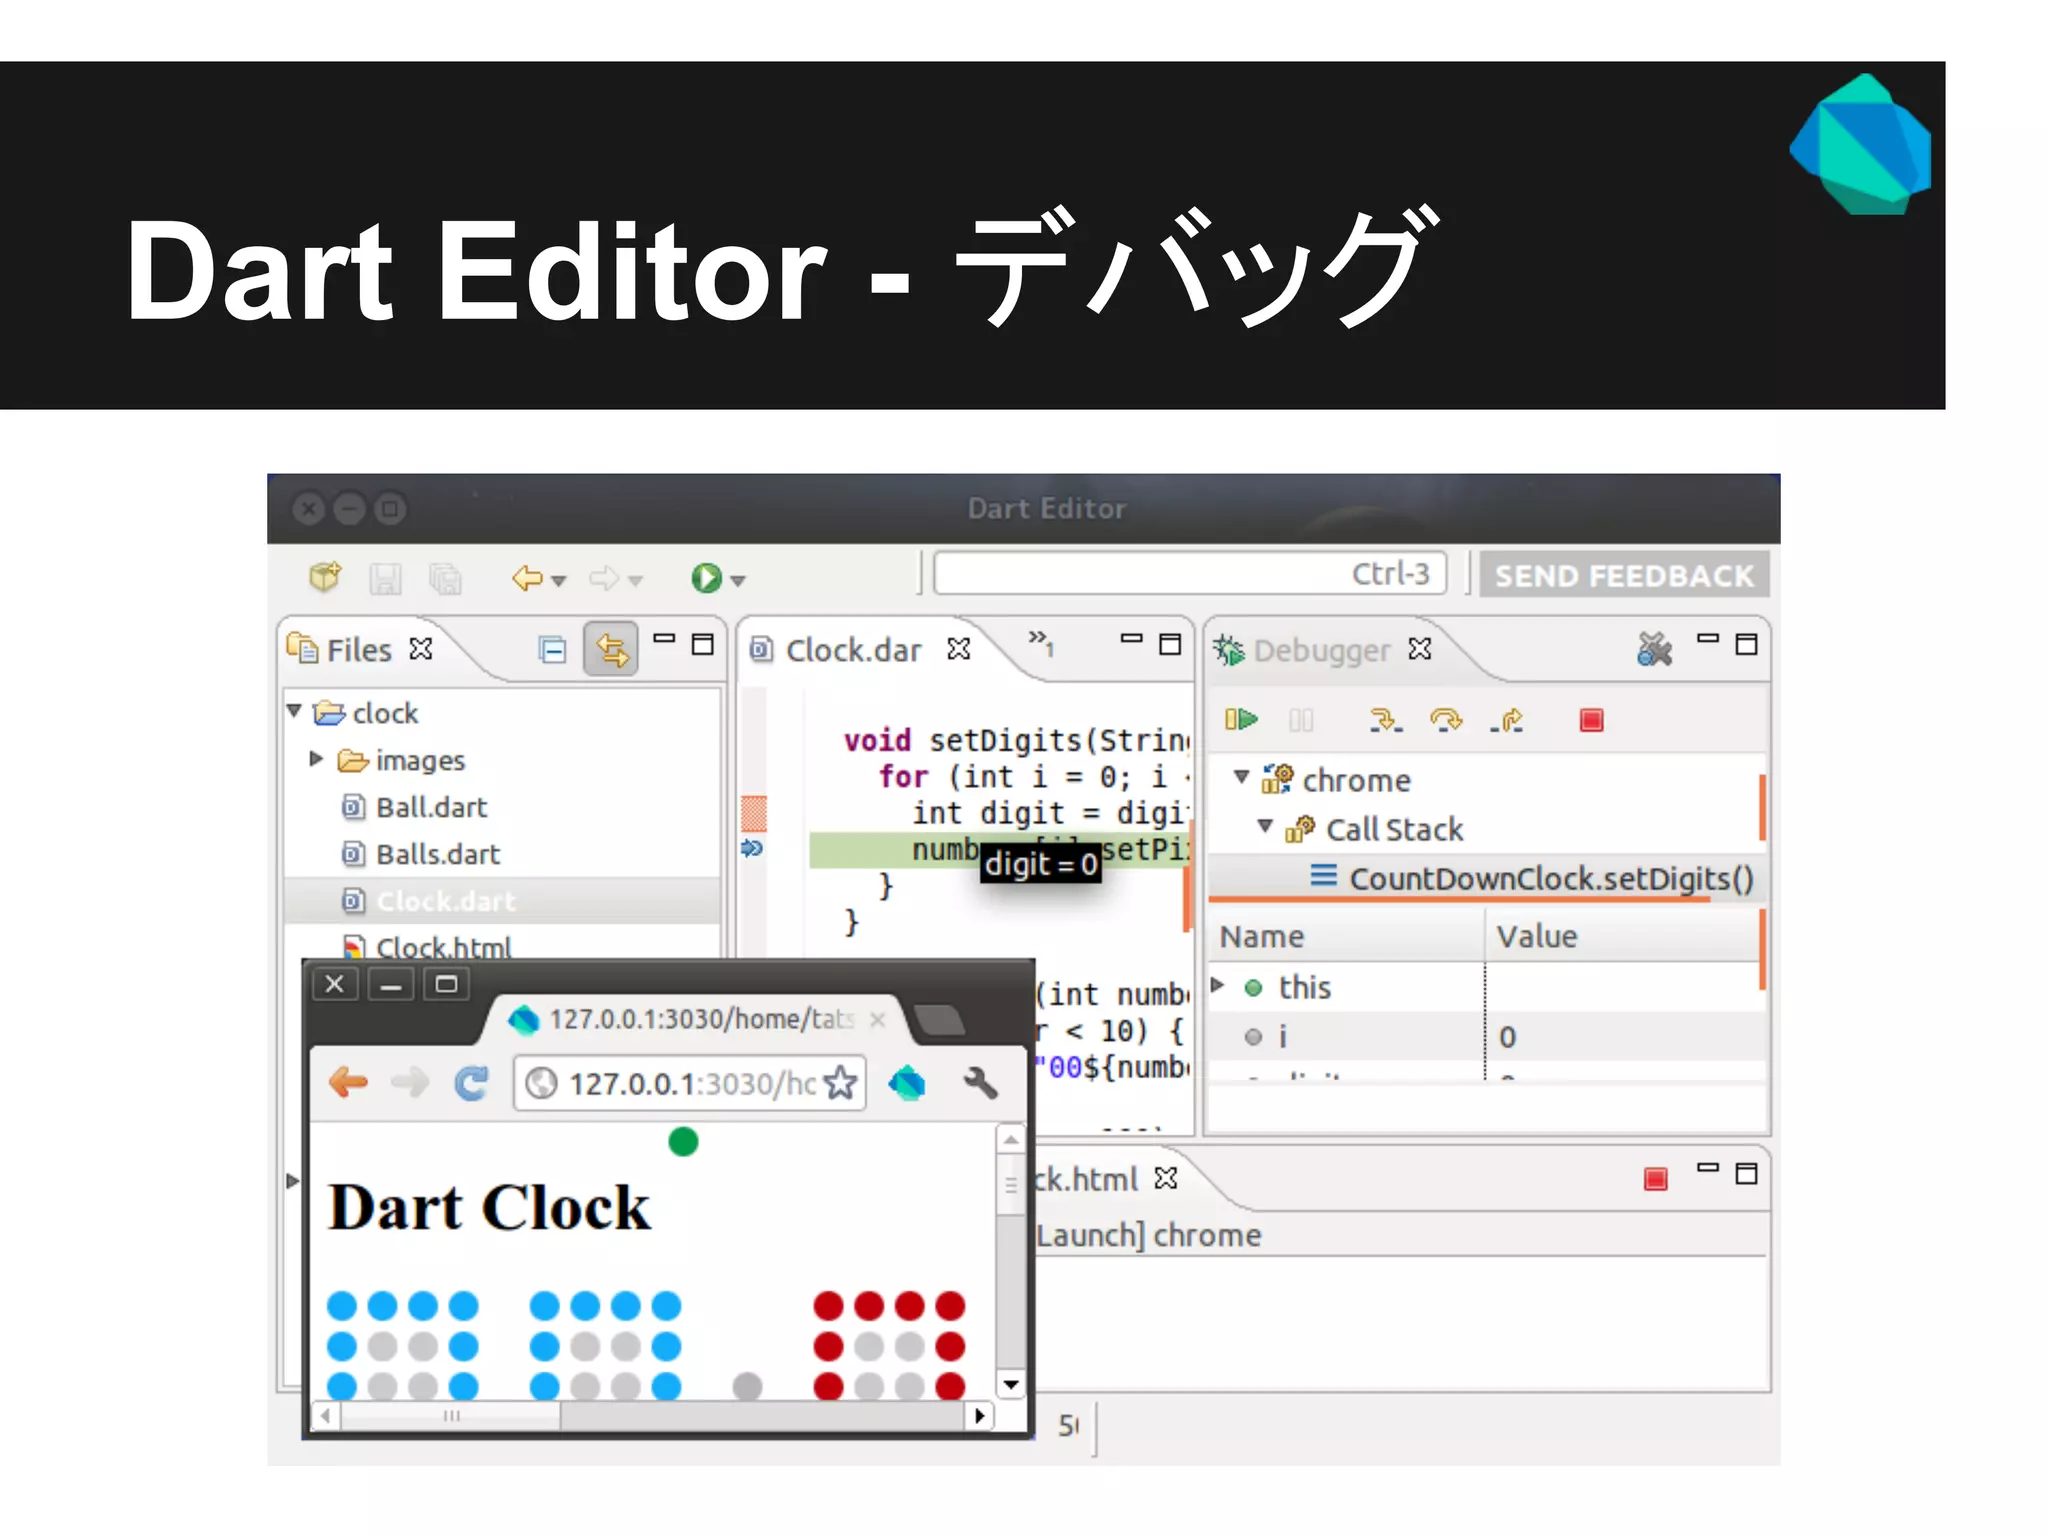Show hidden editor tabs list
This screenshot has height=1536, width=2048.
click(x=1041, y=643)
